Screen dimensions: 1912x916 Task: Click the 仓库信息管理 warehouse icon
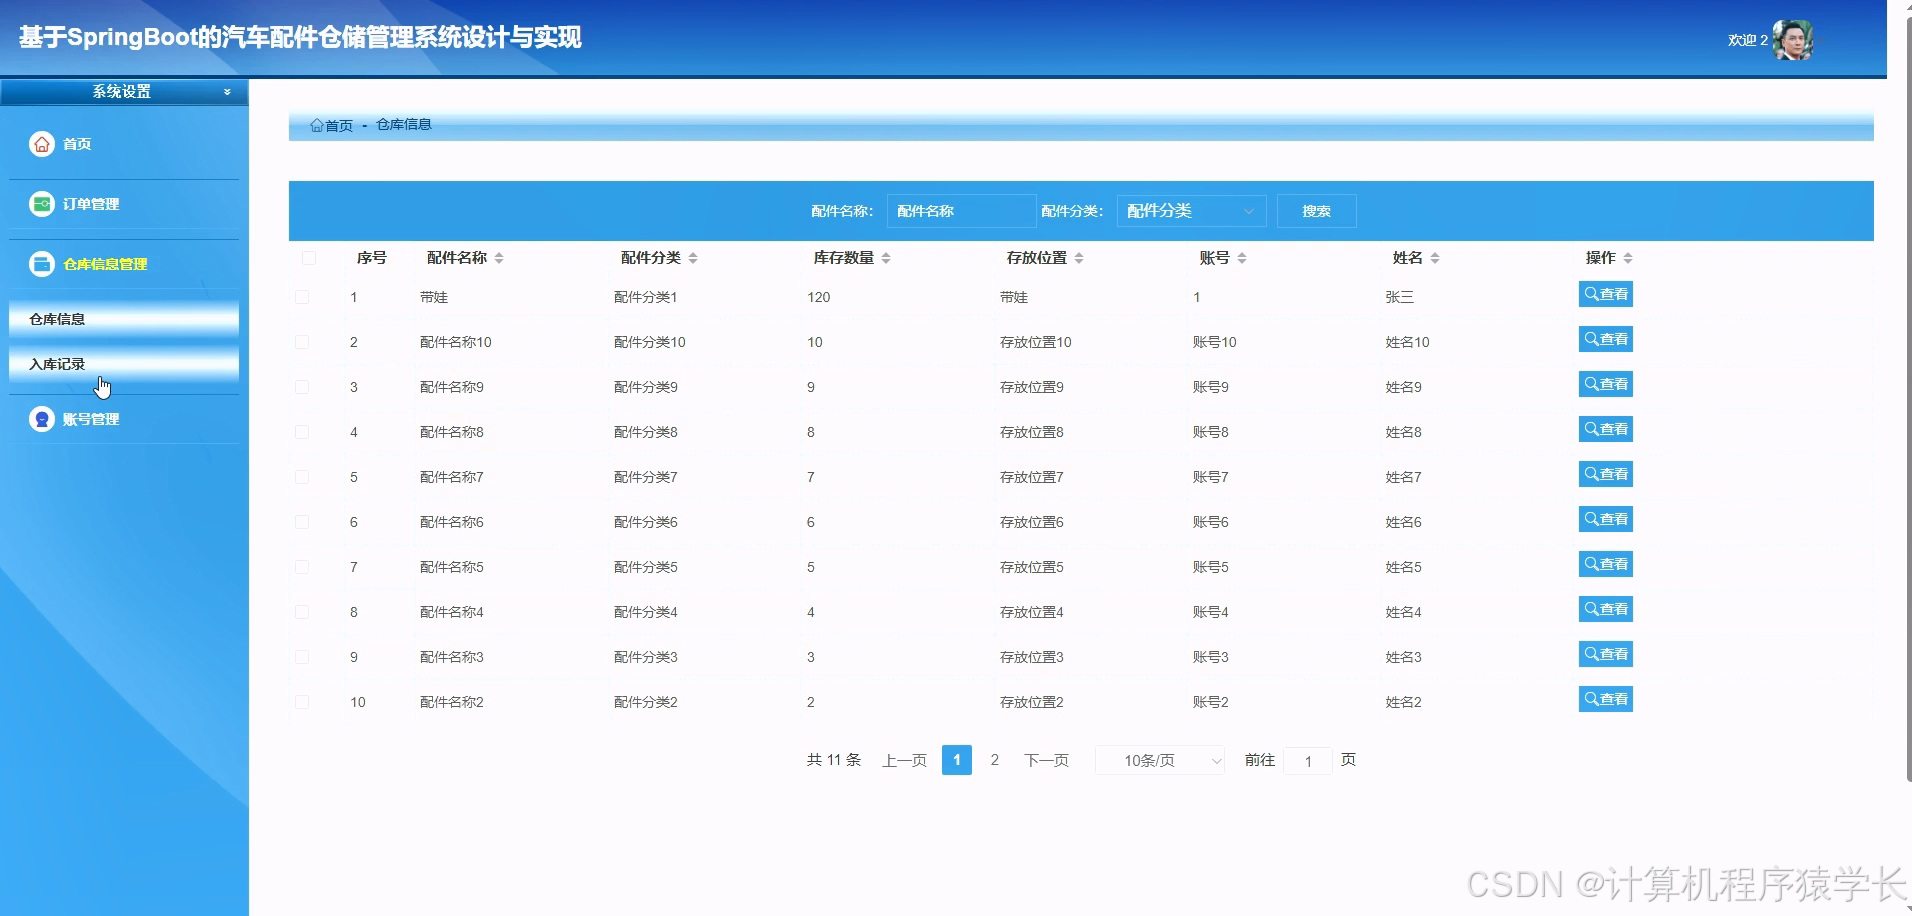click(x=41, y=263)
